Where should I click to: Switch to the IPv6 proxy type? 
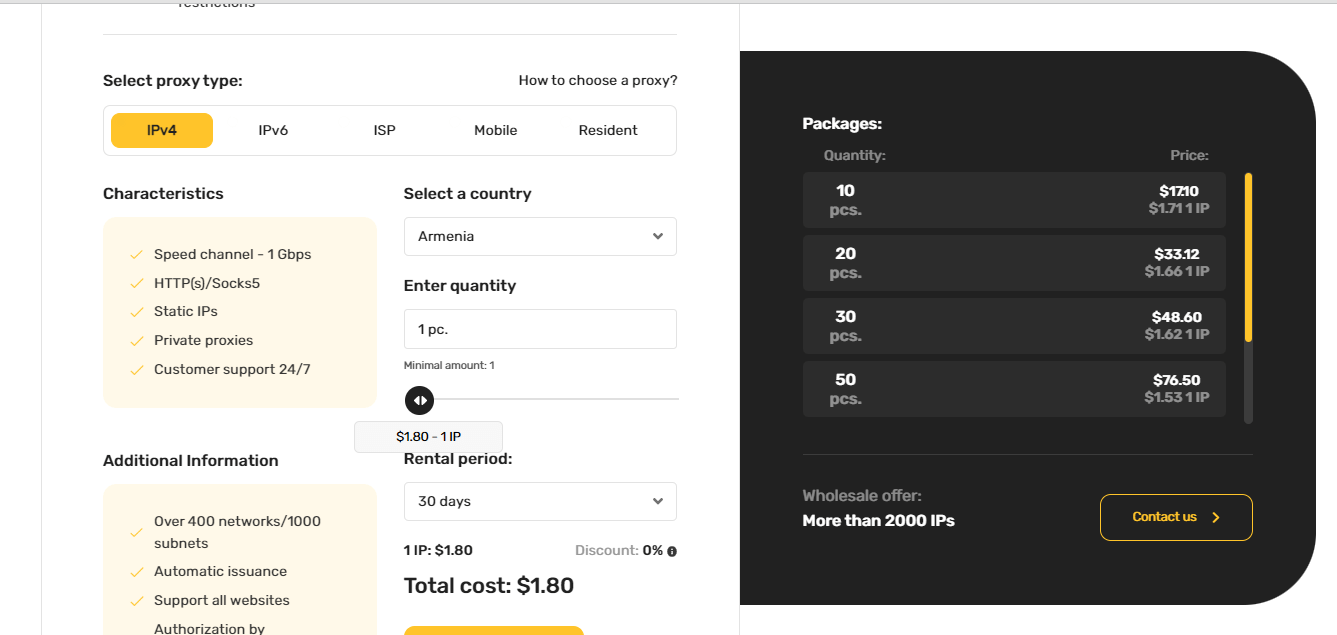click(273, 130)
